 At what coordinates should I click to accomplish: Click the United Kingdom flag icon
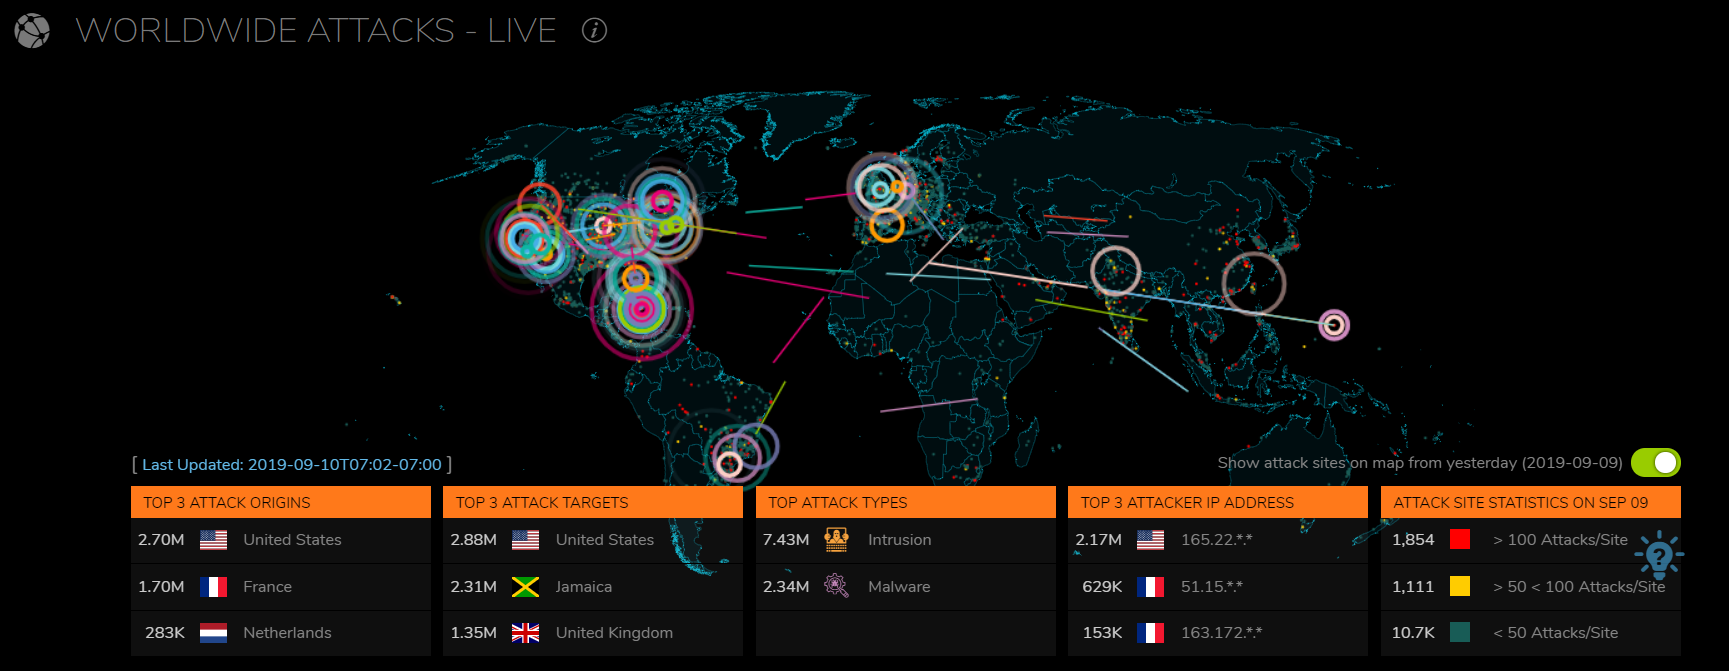pos(525,633)
